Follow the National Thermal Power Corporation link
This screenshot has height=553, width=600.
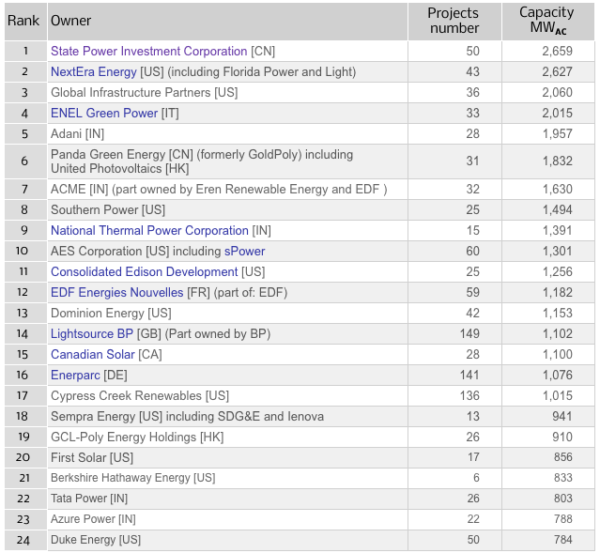[x=149, y=230]
